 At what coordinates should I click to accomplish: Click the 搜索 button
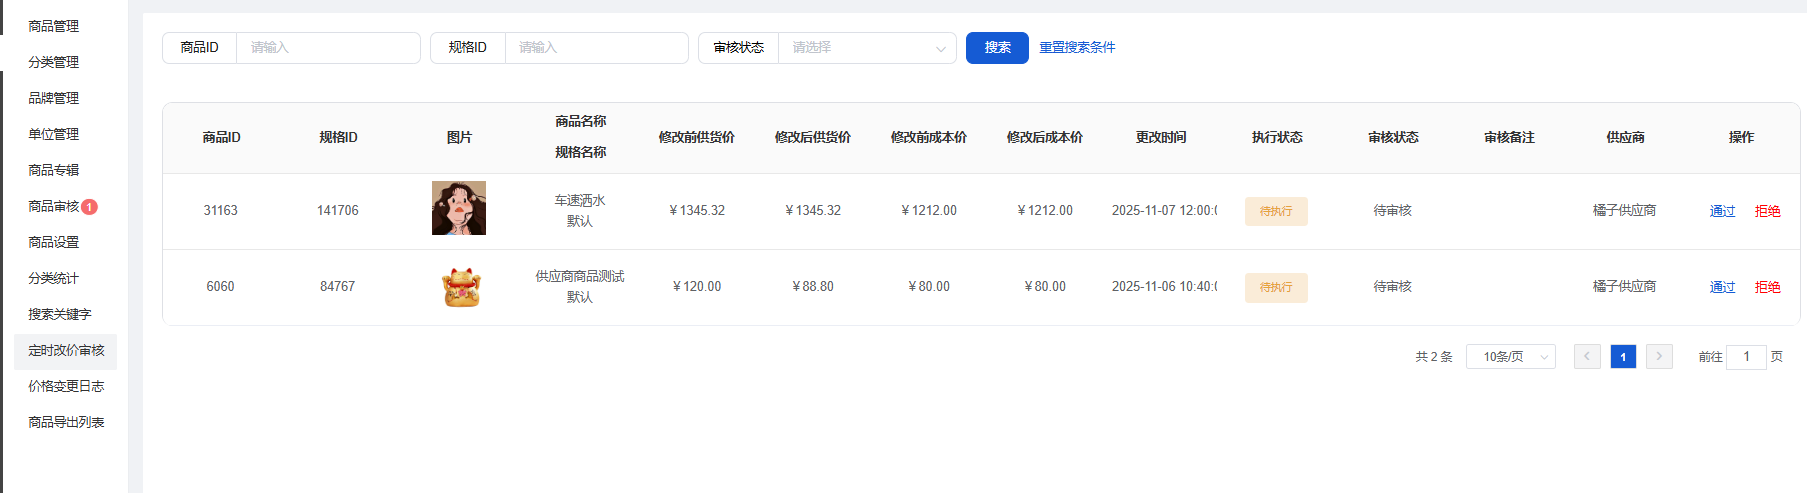click(997, 48)
